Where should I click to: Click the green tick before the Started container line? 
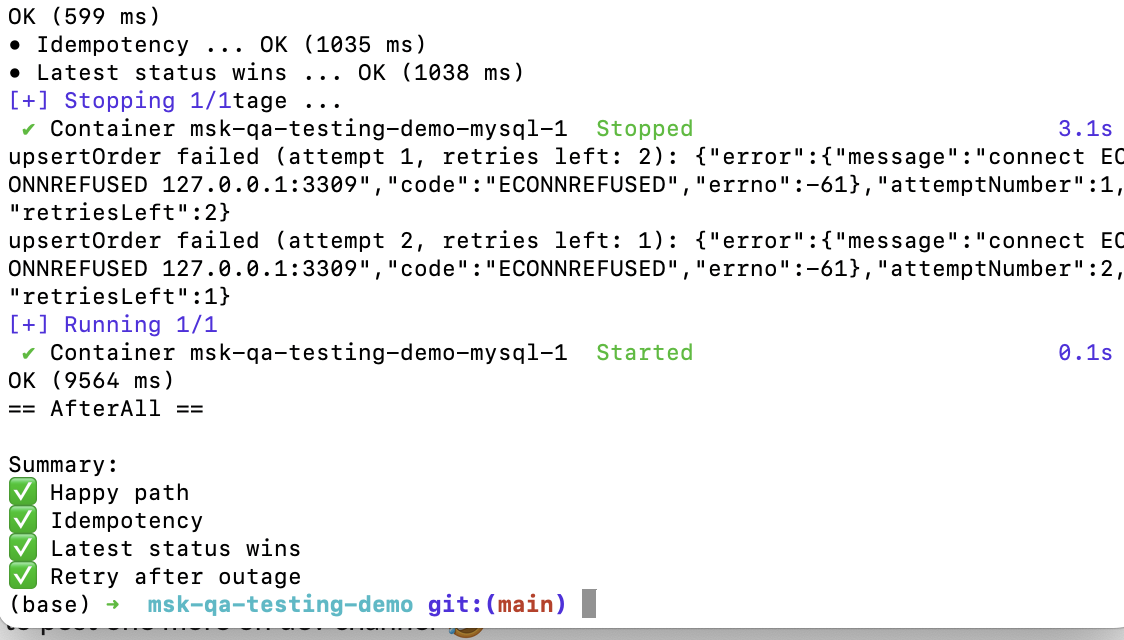[29, 353]
